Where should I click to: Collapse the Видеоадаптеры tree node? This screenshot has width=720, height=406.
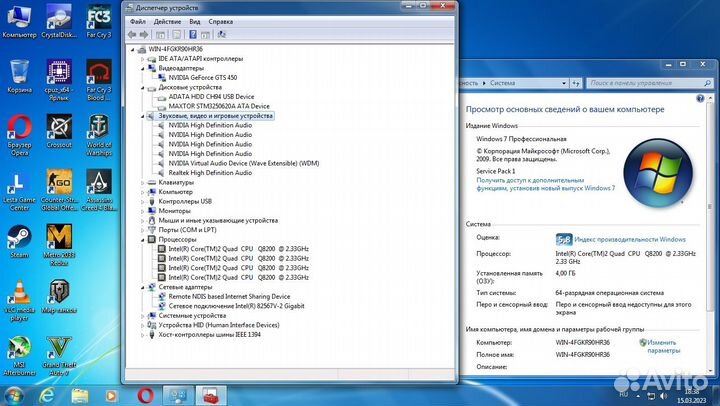143,68
